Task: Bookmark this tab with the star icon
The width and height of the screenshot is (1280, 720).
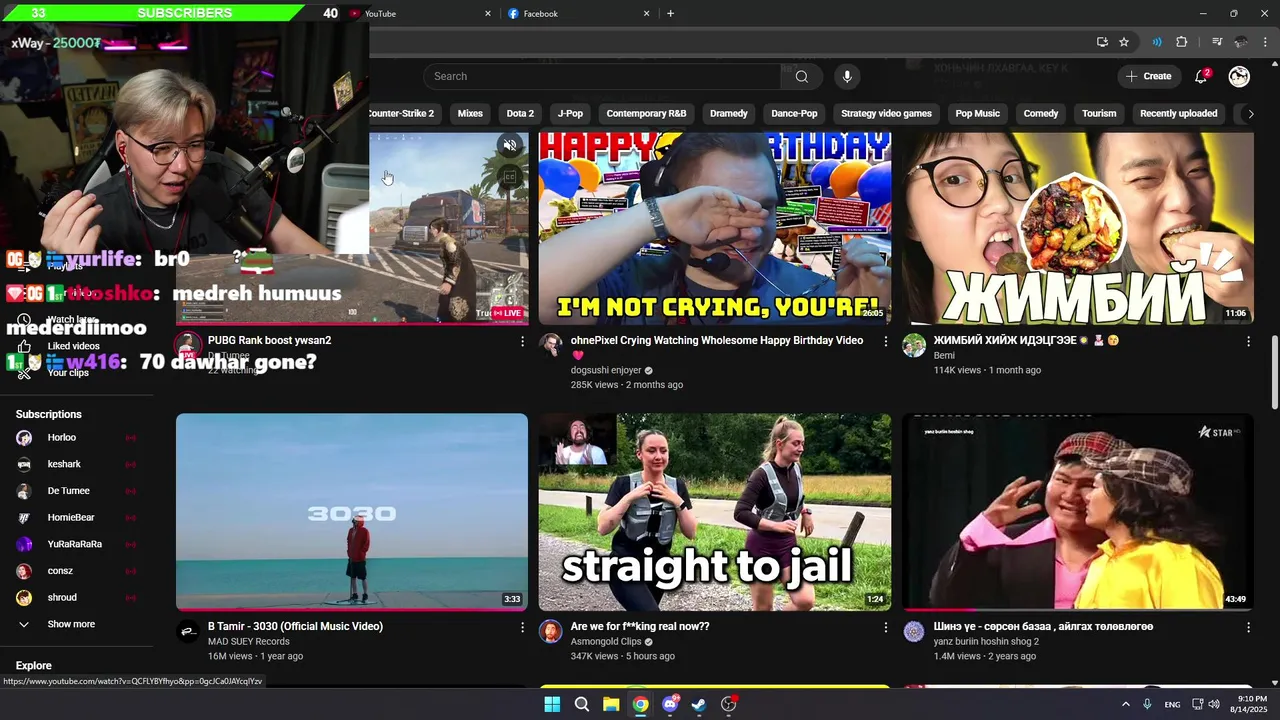Action: point(1124,42)
